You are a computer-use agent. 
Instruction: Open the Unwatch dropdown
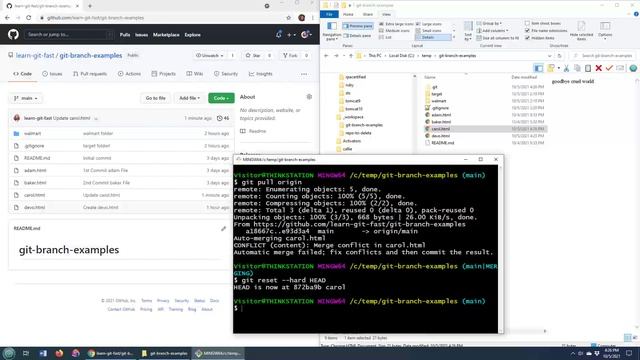click(210, 55)
